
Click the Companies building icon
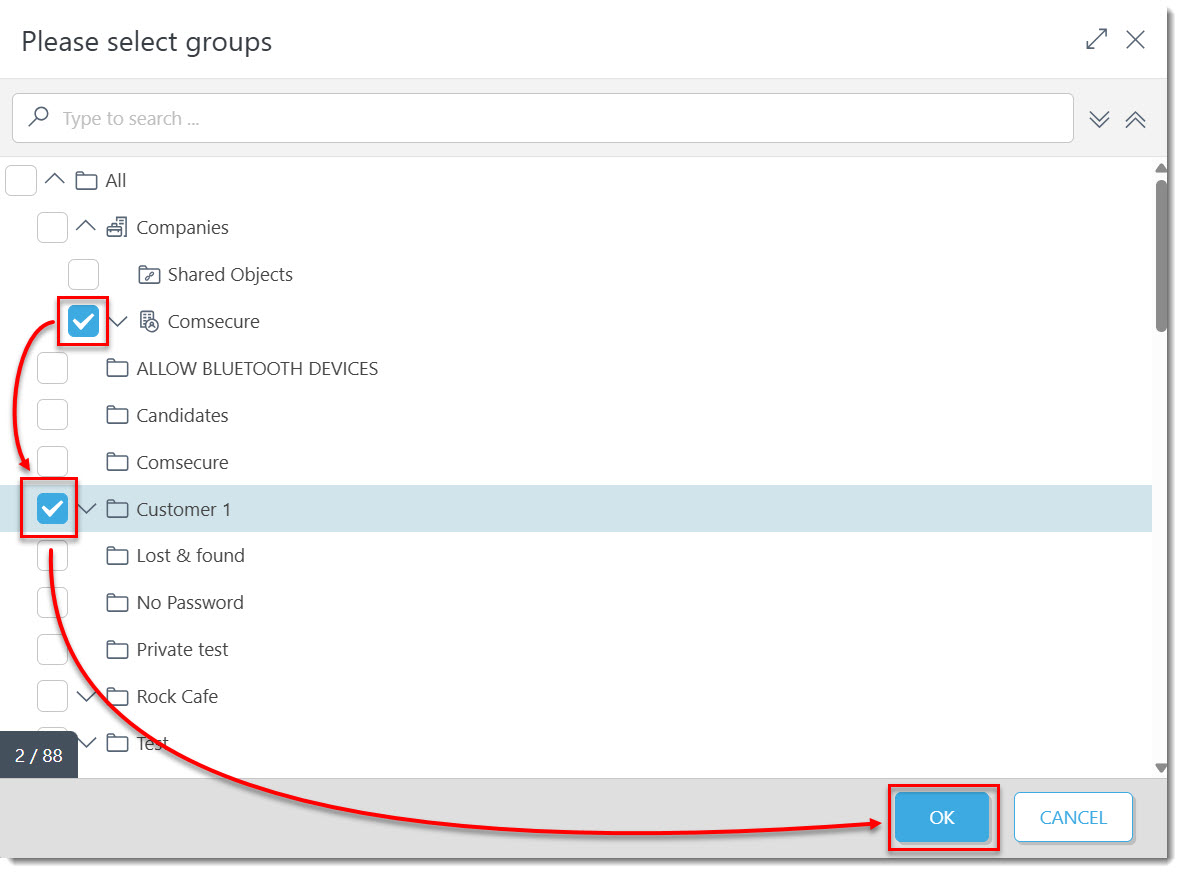point(117,227)
